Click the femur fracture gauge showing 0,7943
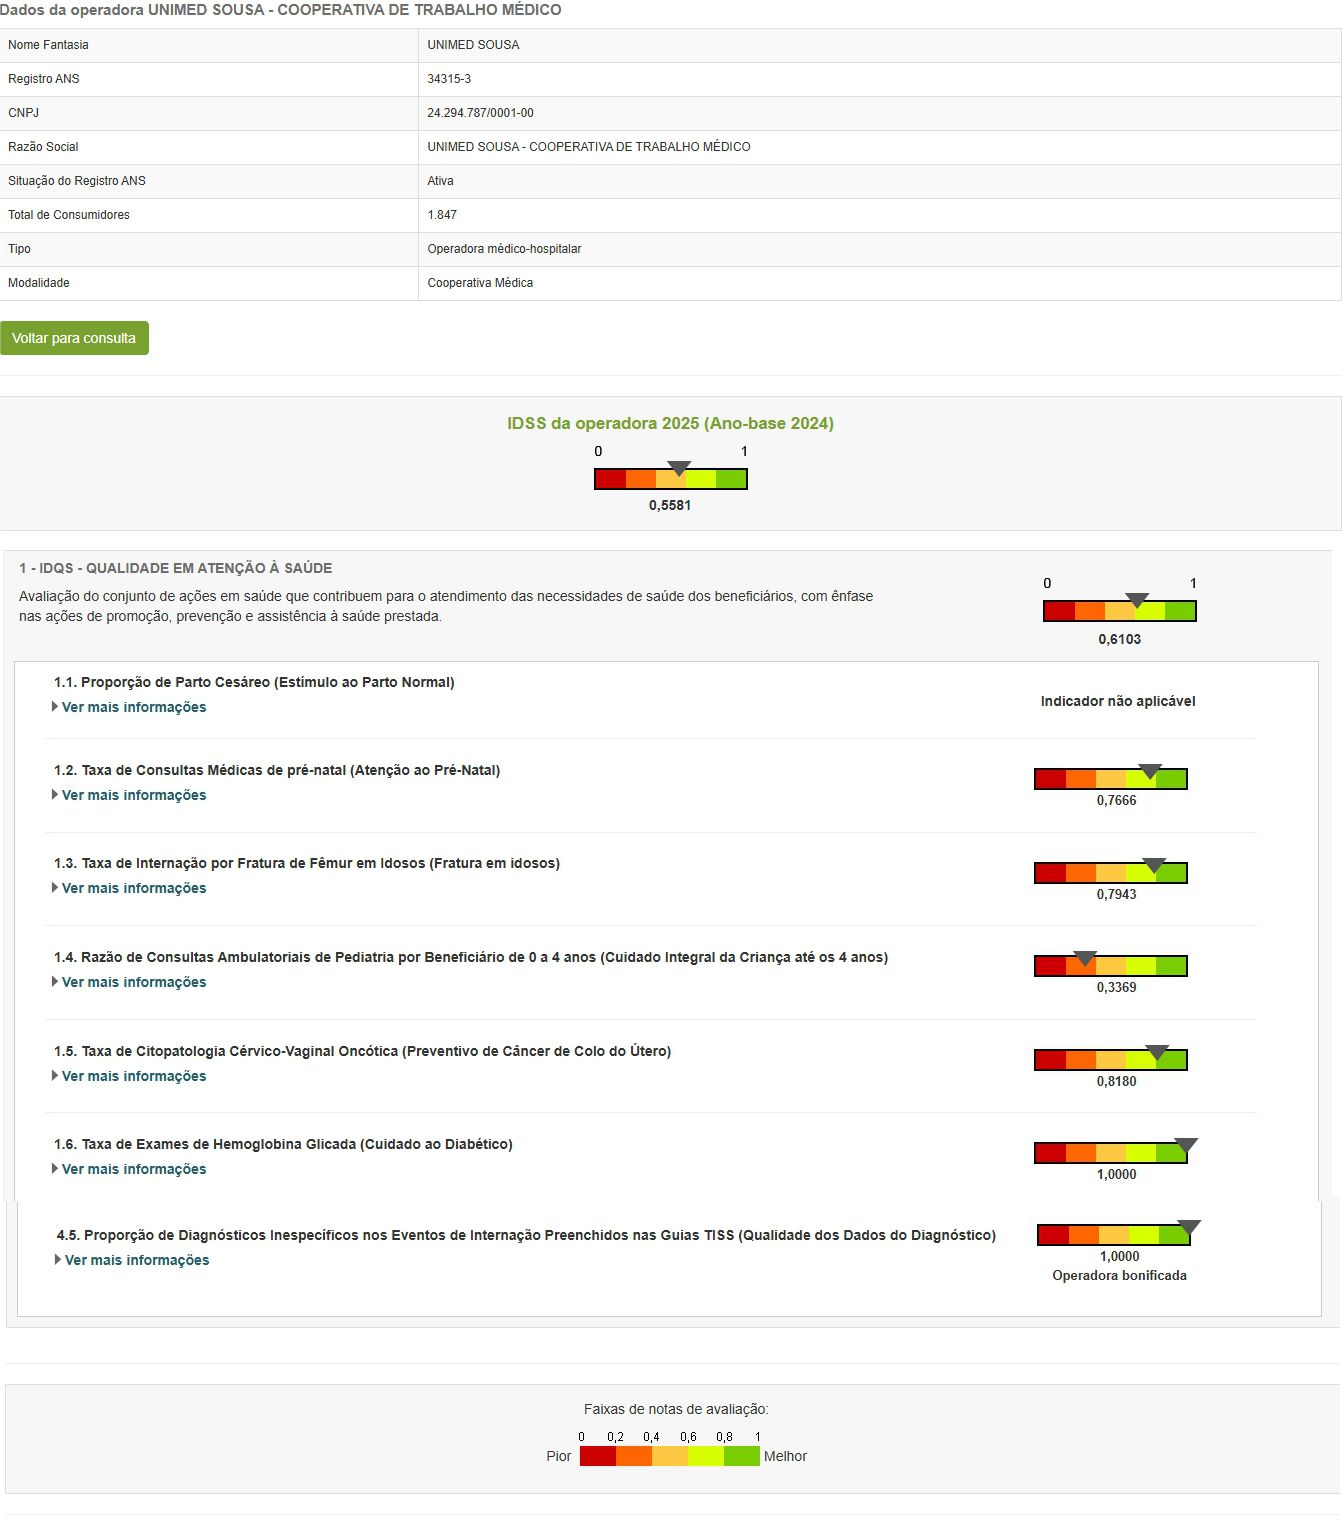The width and height of the screenshot is (1342, 1537). click(1110, 873)
